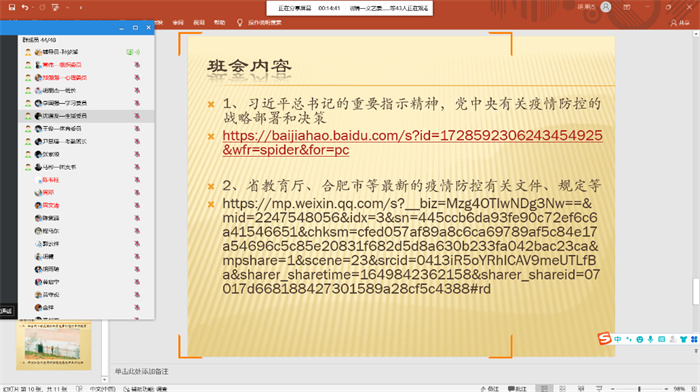Click the Undo arrow icon
This screenshot has height=392, width=700.
(x=25, y=7)
